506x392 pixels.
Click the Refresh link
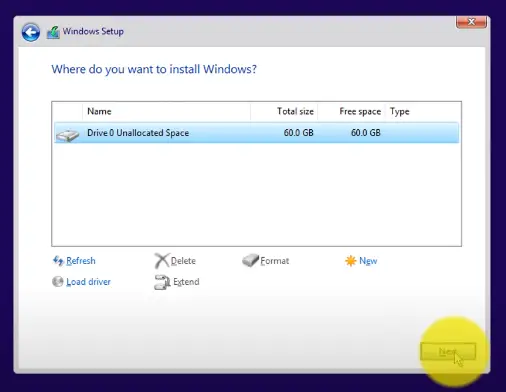81,261
